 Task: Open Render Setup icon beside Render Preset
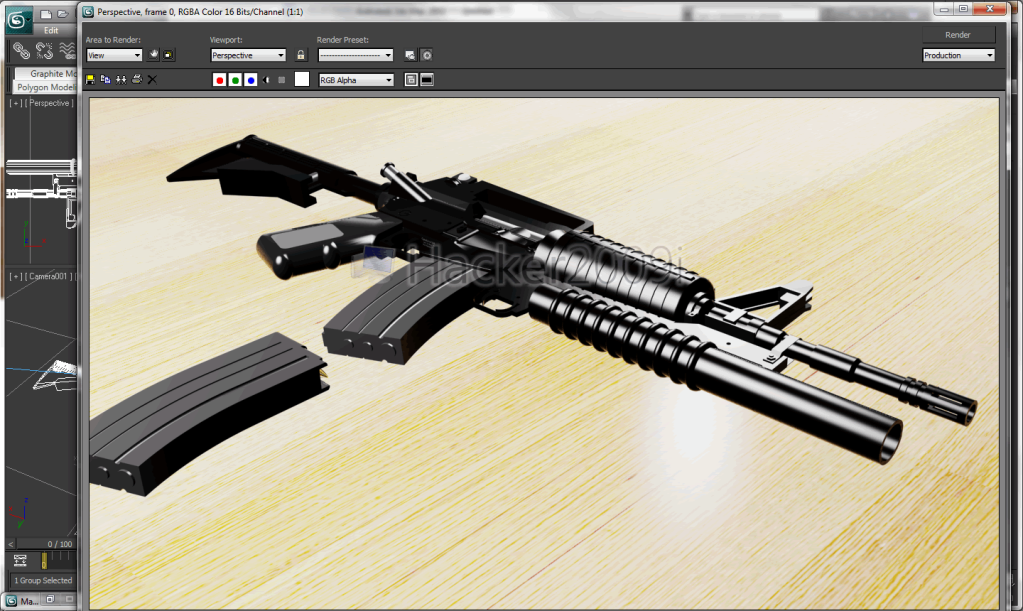(x=410, y=55)
